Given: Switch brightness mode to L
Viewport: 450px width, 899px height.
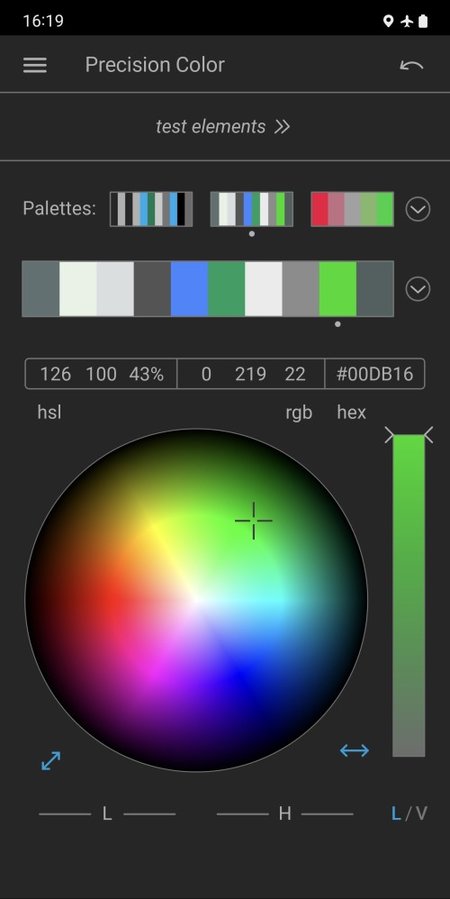Looking at the screenshot, I should tap(396, 813).
